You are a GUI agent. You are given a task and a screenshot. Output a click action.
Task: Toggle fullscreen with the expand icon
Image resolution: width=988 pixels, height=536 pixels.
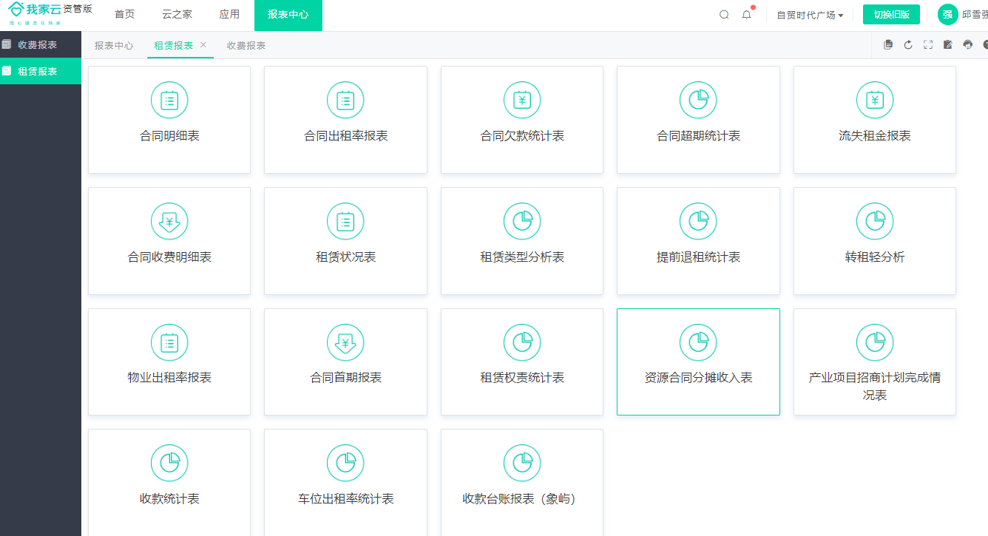[928, 45]
